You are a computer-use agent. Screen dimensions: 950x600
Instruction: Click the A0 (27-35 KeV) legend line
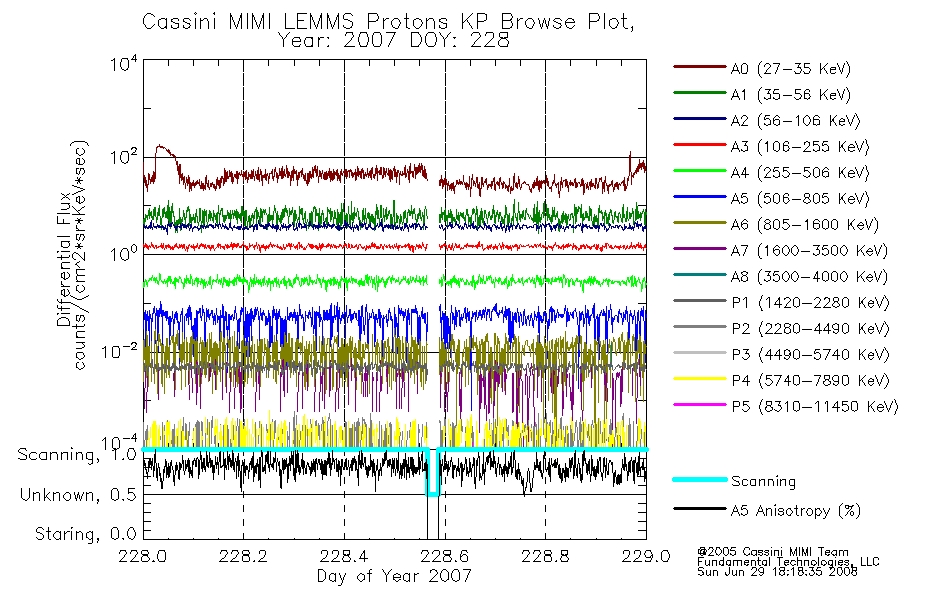tap(700, 67)
